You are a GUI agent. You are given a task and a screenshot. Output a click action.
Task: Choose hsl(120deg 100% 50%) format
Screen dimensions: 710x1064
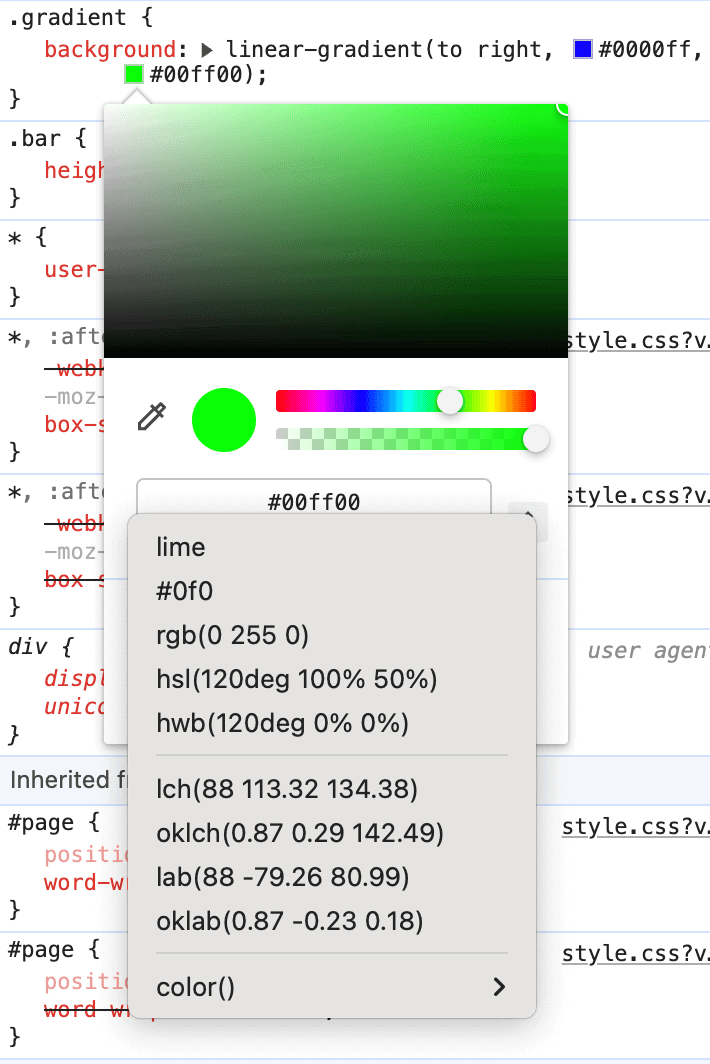(x=332, y=679)
